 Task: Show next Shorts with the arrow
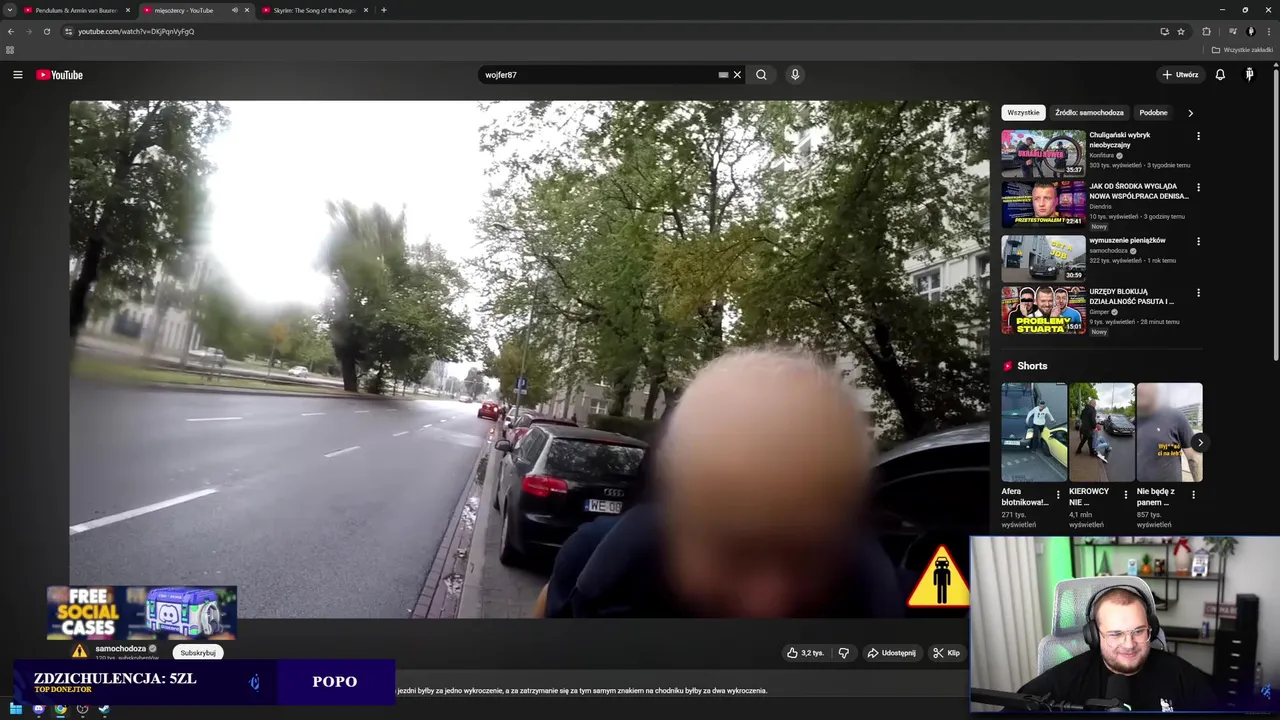coord(1199,442)
